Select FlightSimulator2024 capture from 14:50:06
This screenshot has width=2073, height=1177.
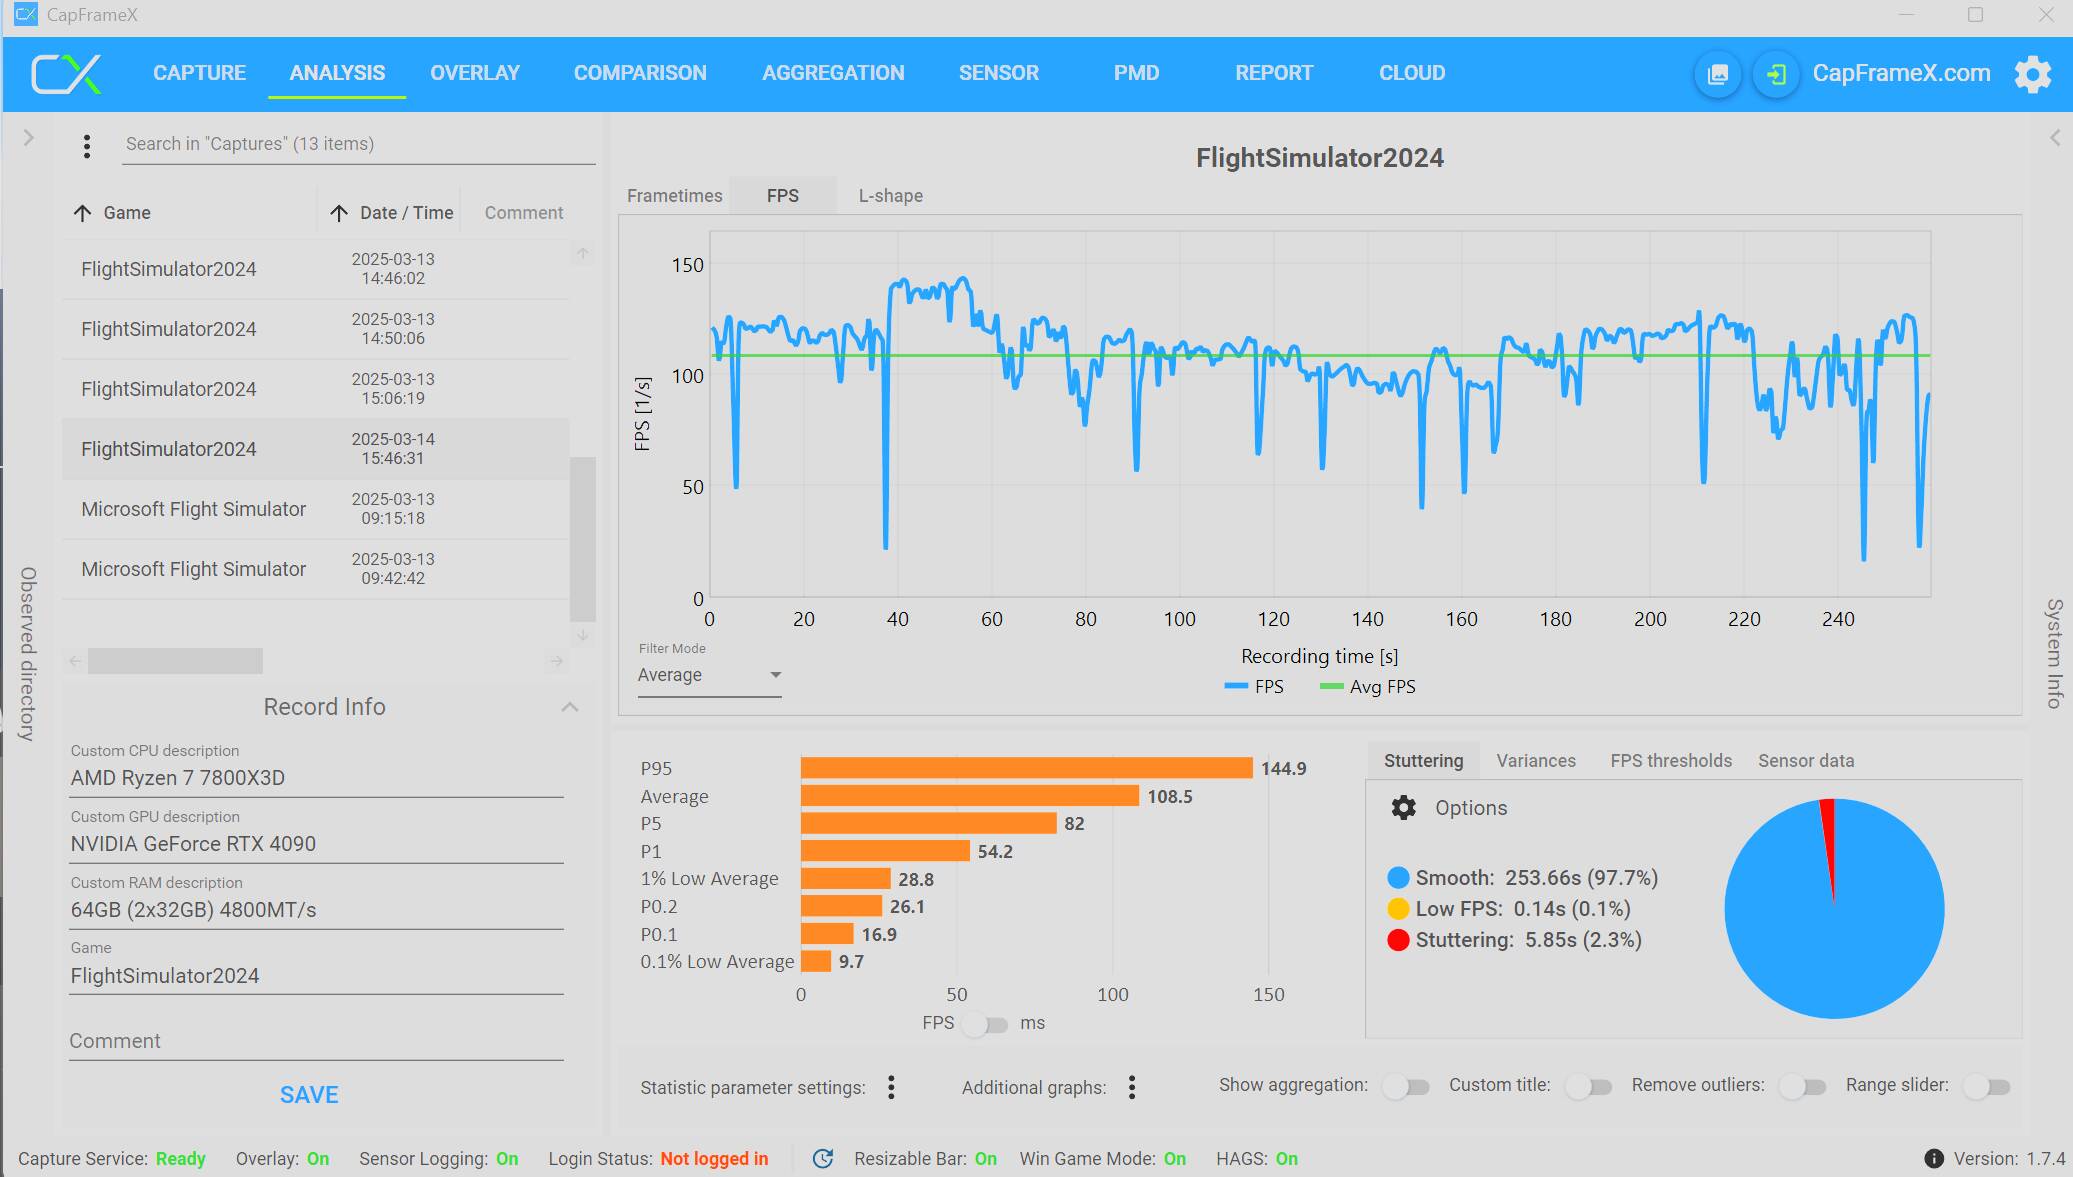click(x=315, y=329)
